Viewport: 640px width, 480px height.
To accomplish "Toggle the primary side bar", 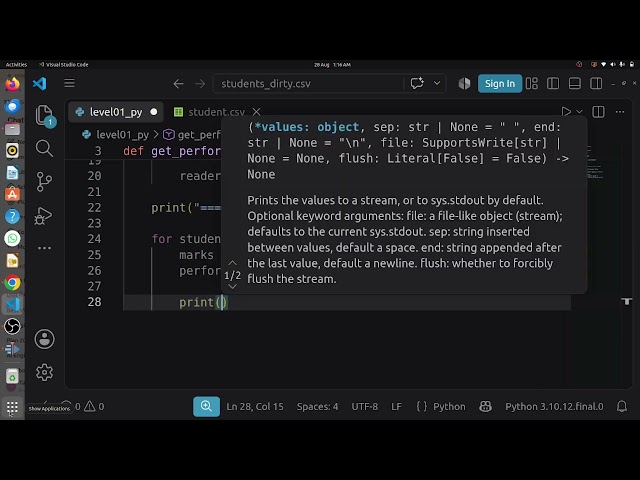I will coord(553,83).
